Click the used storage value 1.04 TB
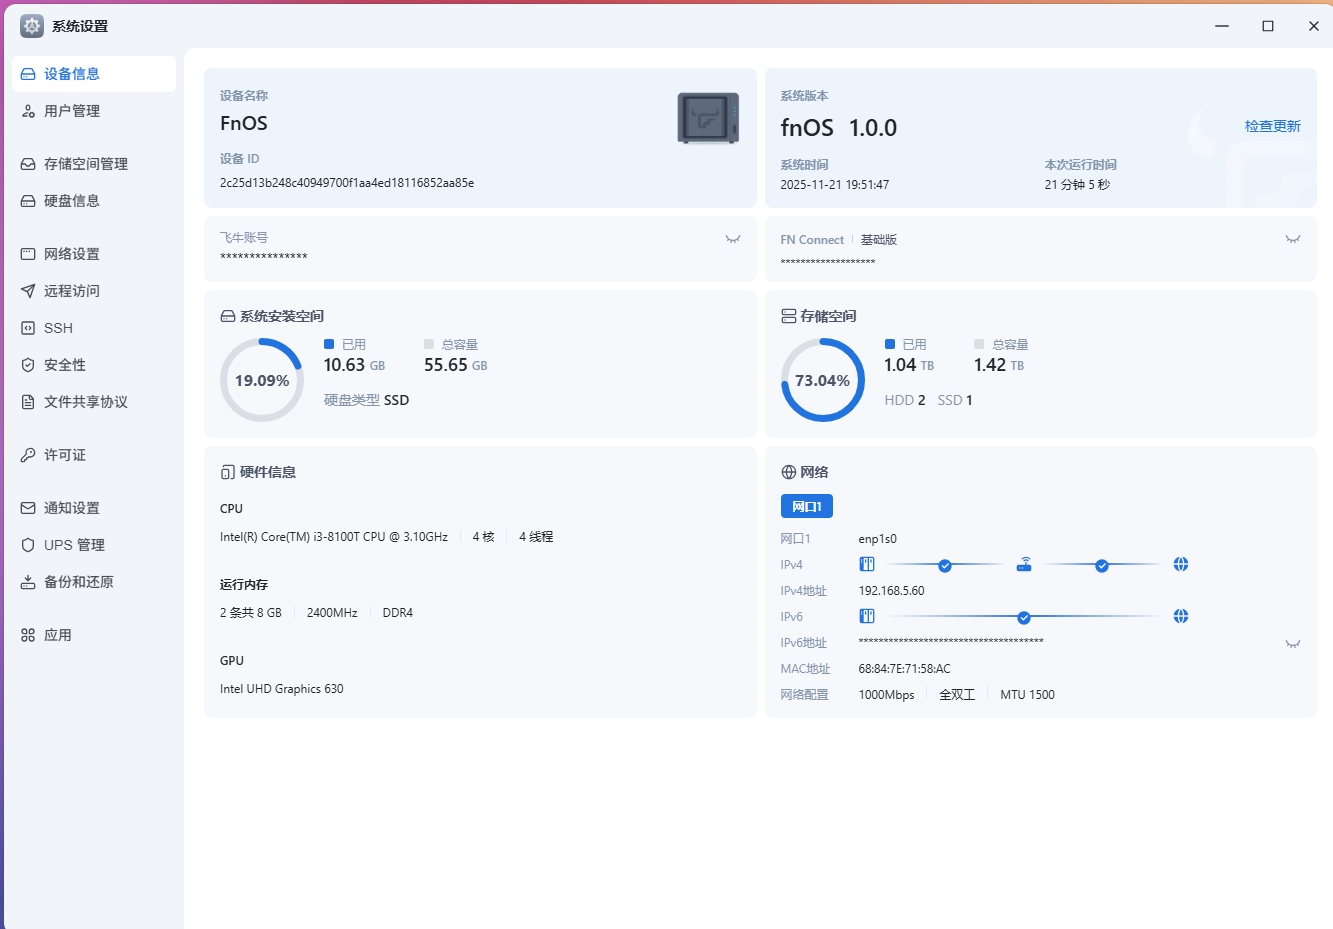The width and height of the screenshot is (1333, 929). [x=909, y=365]
